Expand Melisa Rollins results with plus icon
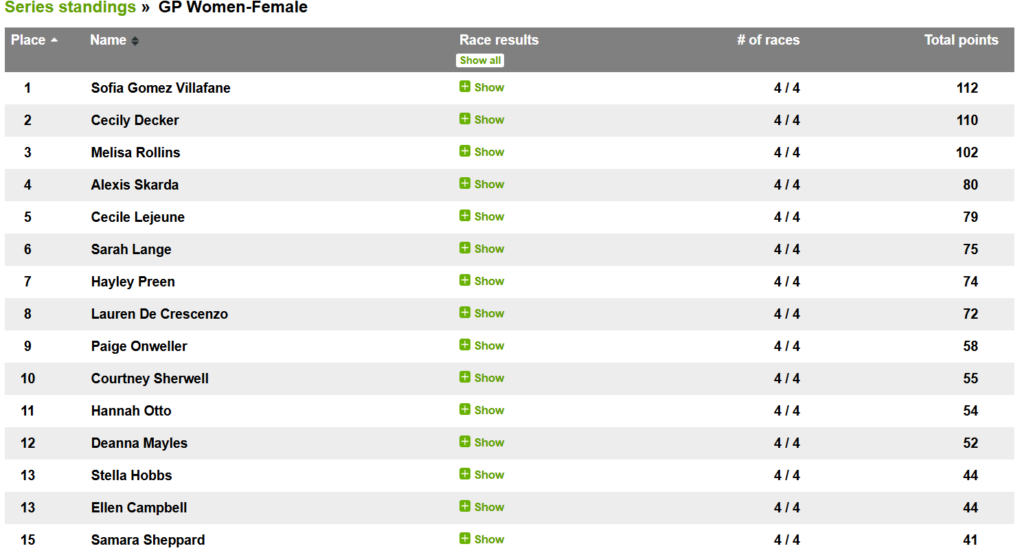 pyautogui.click(x=465, y=151)
